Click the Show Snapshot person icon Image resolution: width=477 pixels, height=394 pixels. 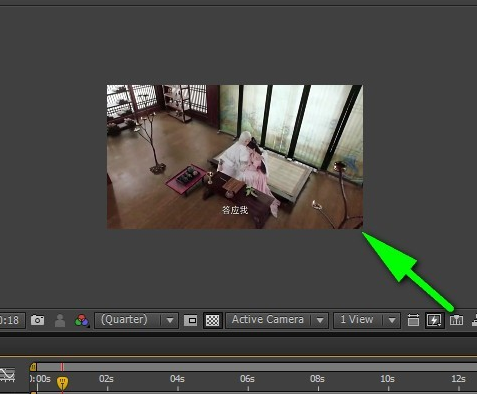[60, 321]
